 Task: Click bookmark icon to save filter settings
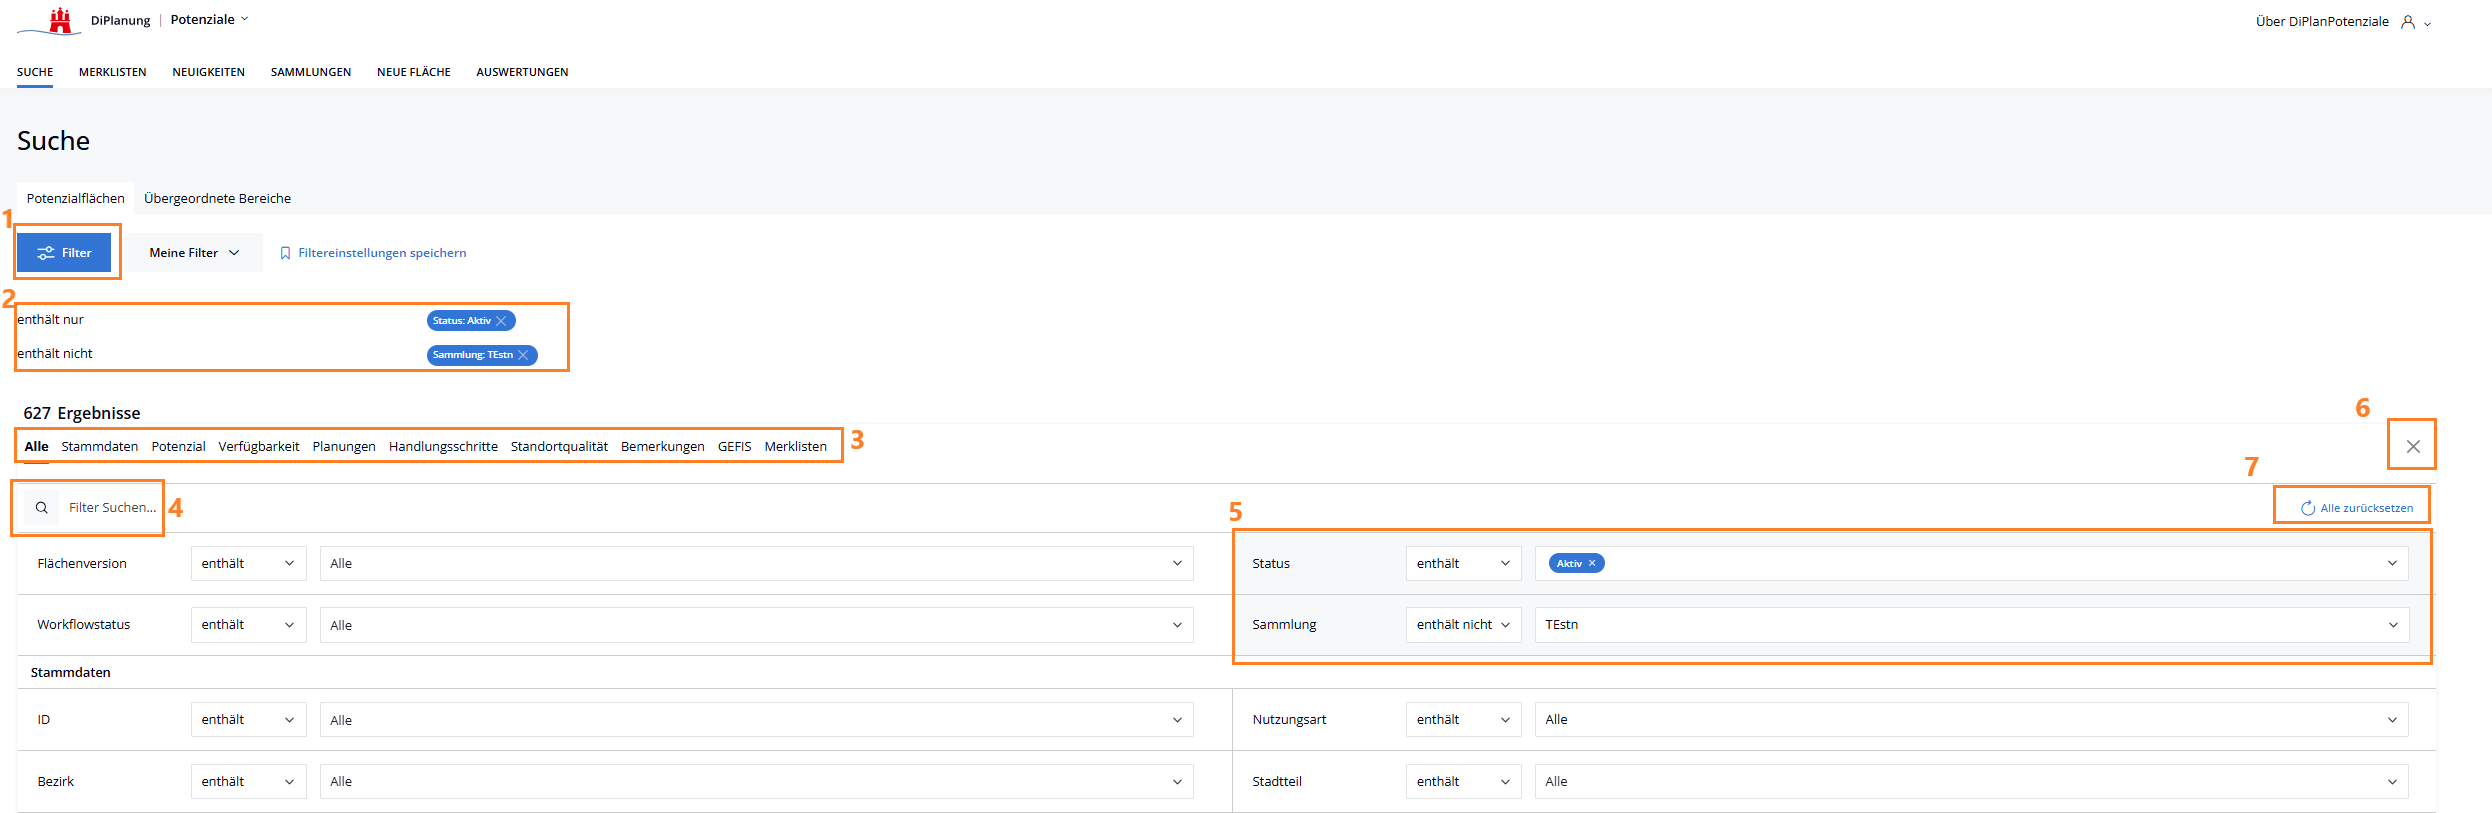(285, 253)
